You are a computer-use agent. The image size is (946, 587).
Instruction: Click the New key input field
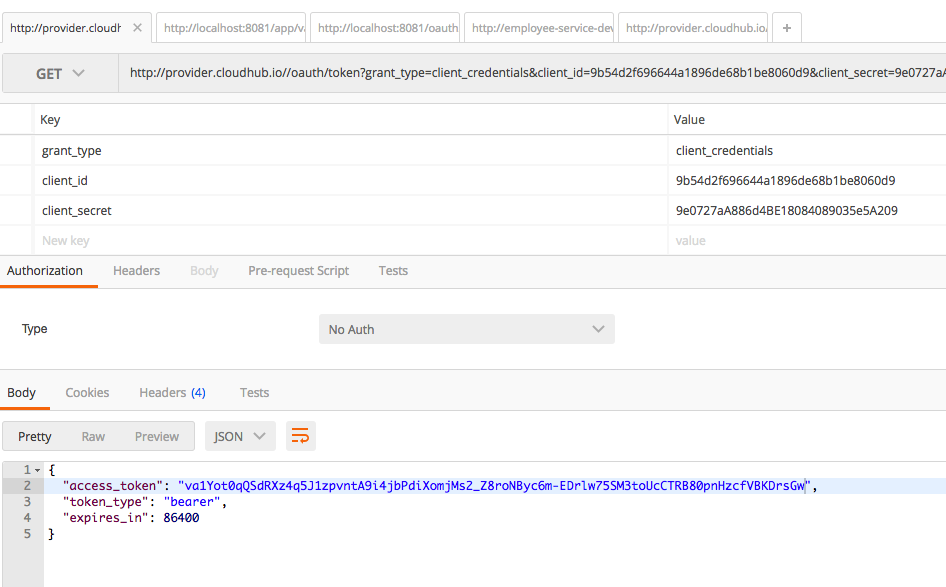(350, 240)
